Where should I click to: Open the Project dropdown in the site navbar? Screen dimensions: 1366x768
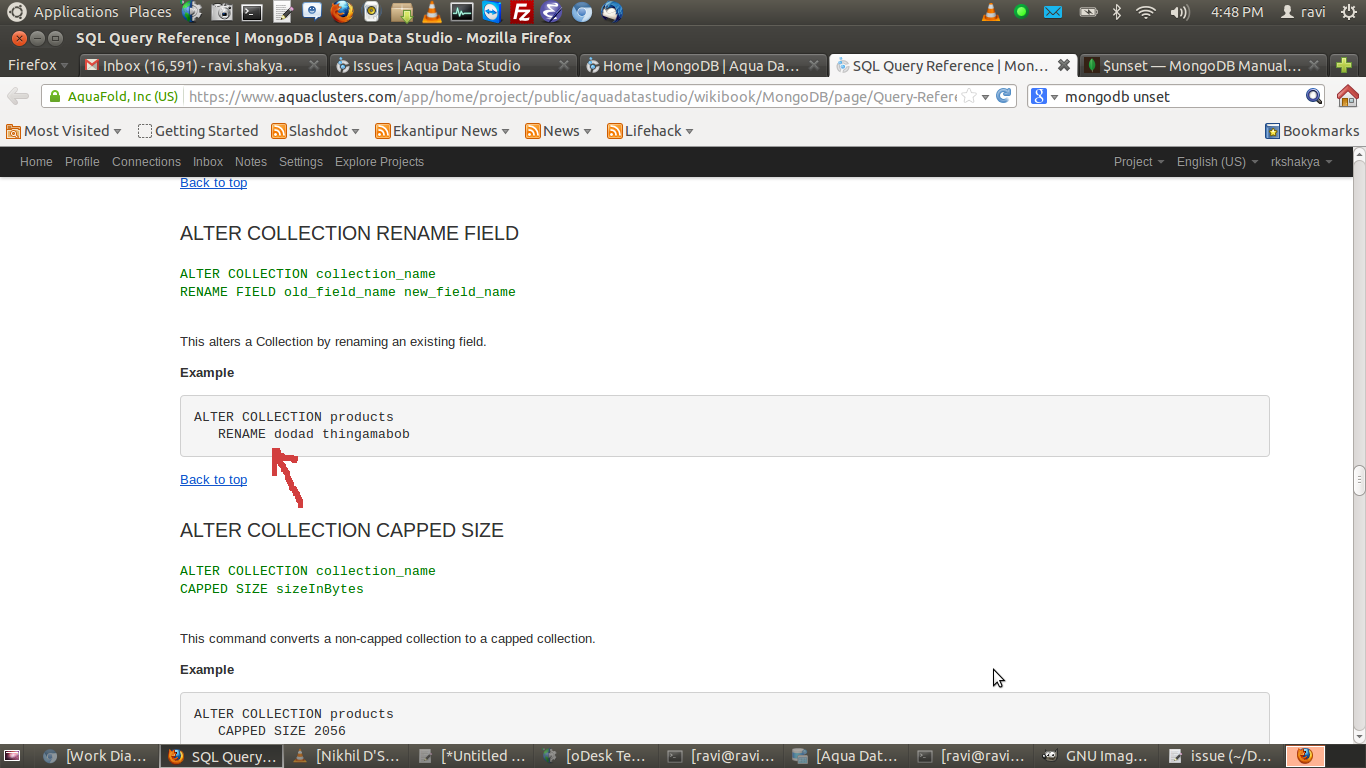point(1139,162)
